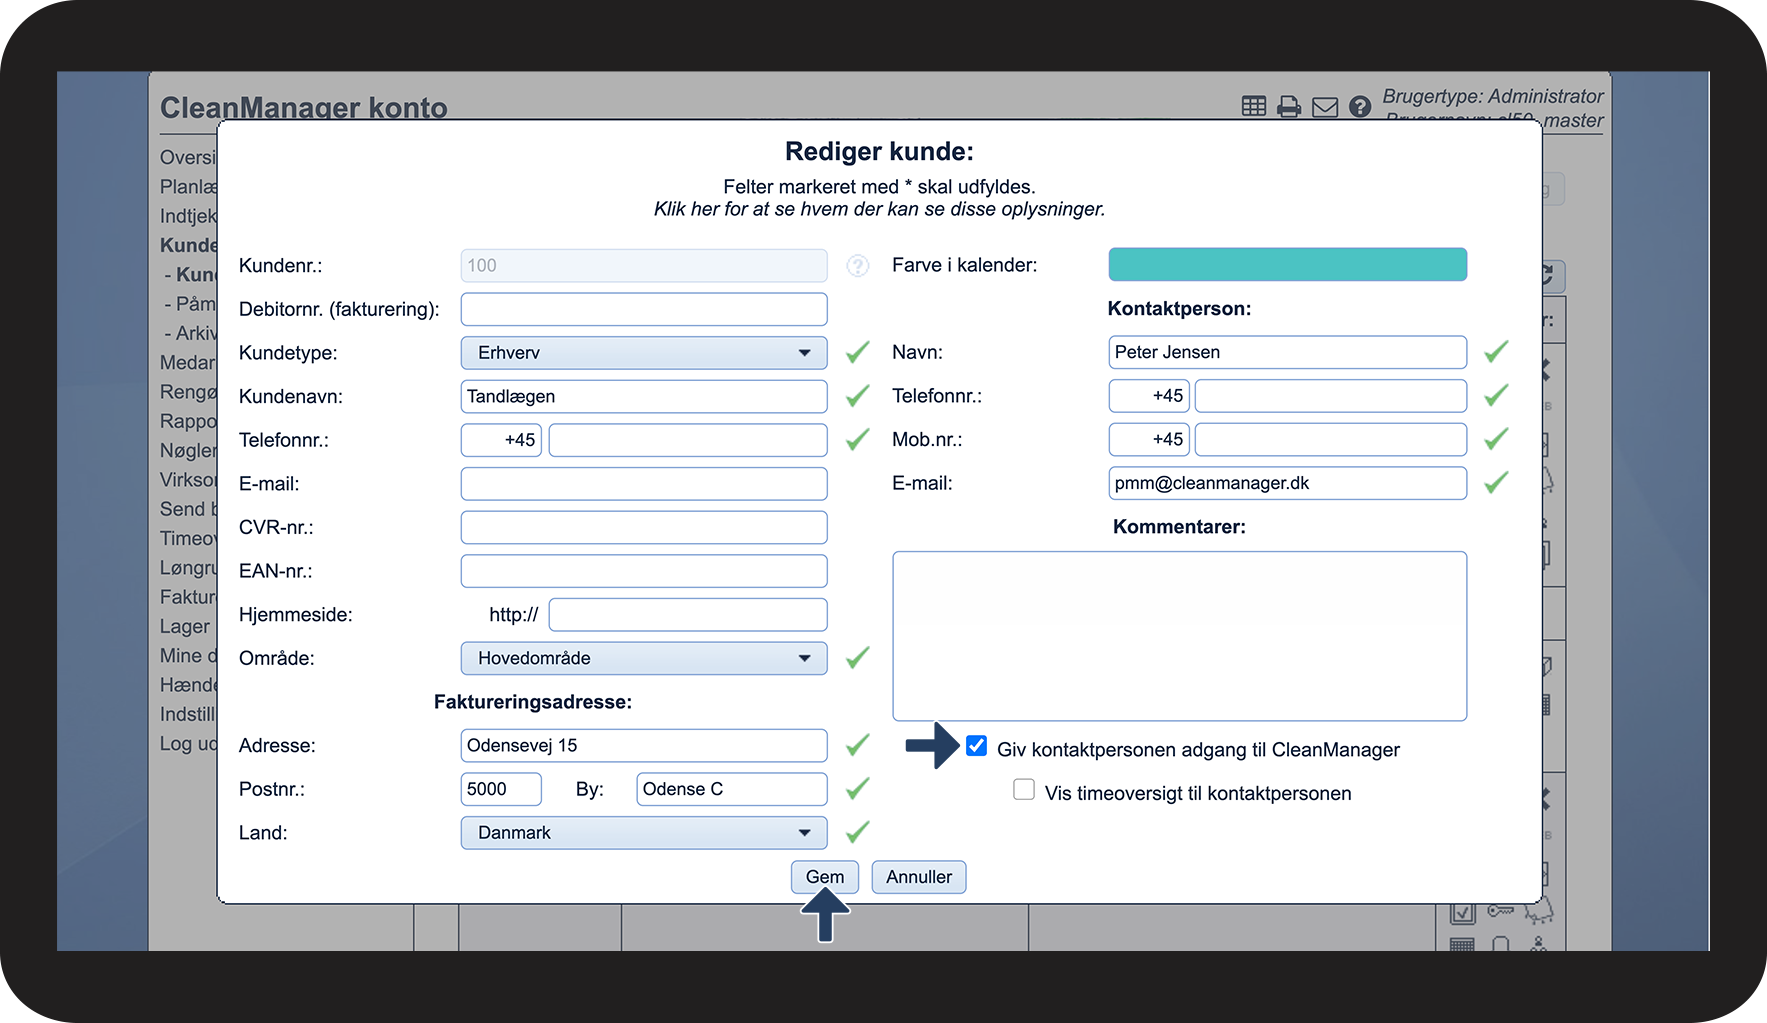The image size is (1767, 1023).
Task: Save the customer with the Gem button
Action: tap(825, 877)
